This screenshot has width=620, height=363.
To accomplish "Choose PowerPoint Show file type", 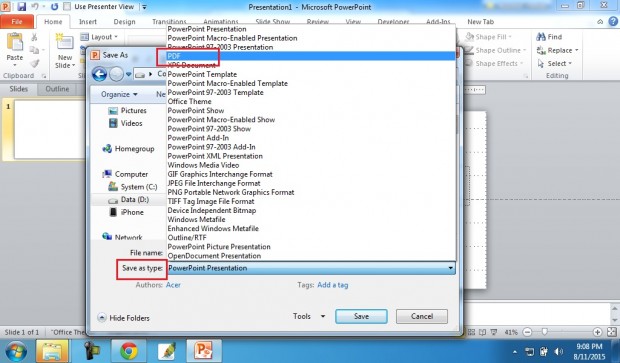I will 311,110.
